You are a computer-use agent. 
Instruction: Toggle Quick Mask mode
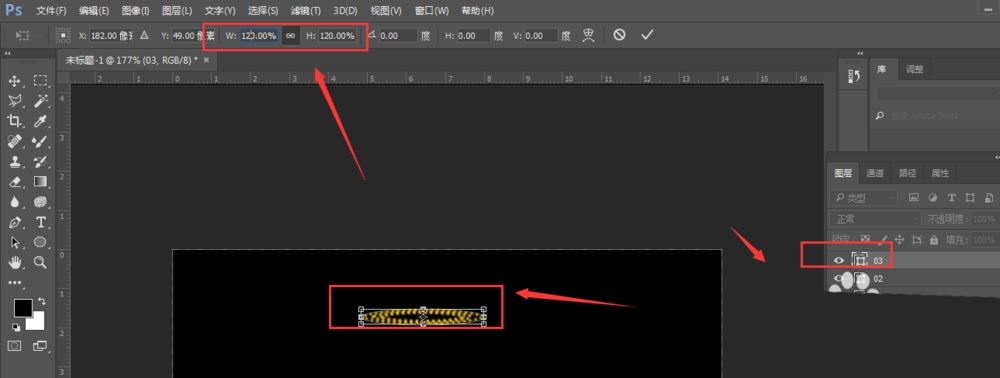click(14, 345)
